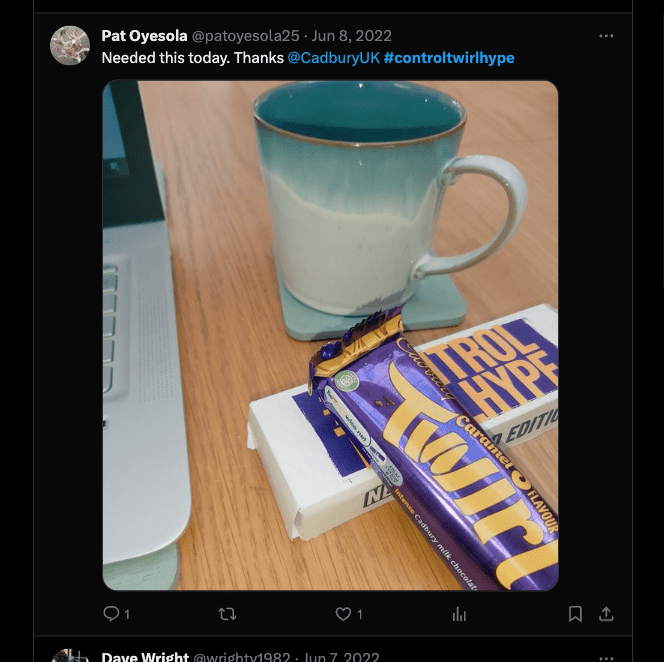Click the 'Needed this today' tweet text
Image resolution: width=664 pixels, height=662 pixels.
pyautogui.click(x=192, y=58)
